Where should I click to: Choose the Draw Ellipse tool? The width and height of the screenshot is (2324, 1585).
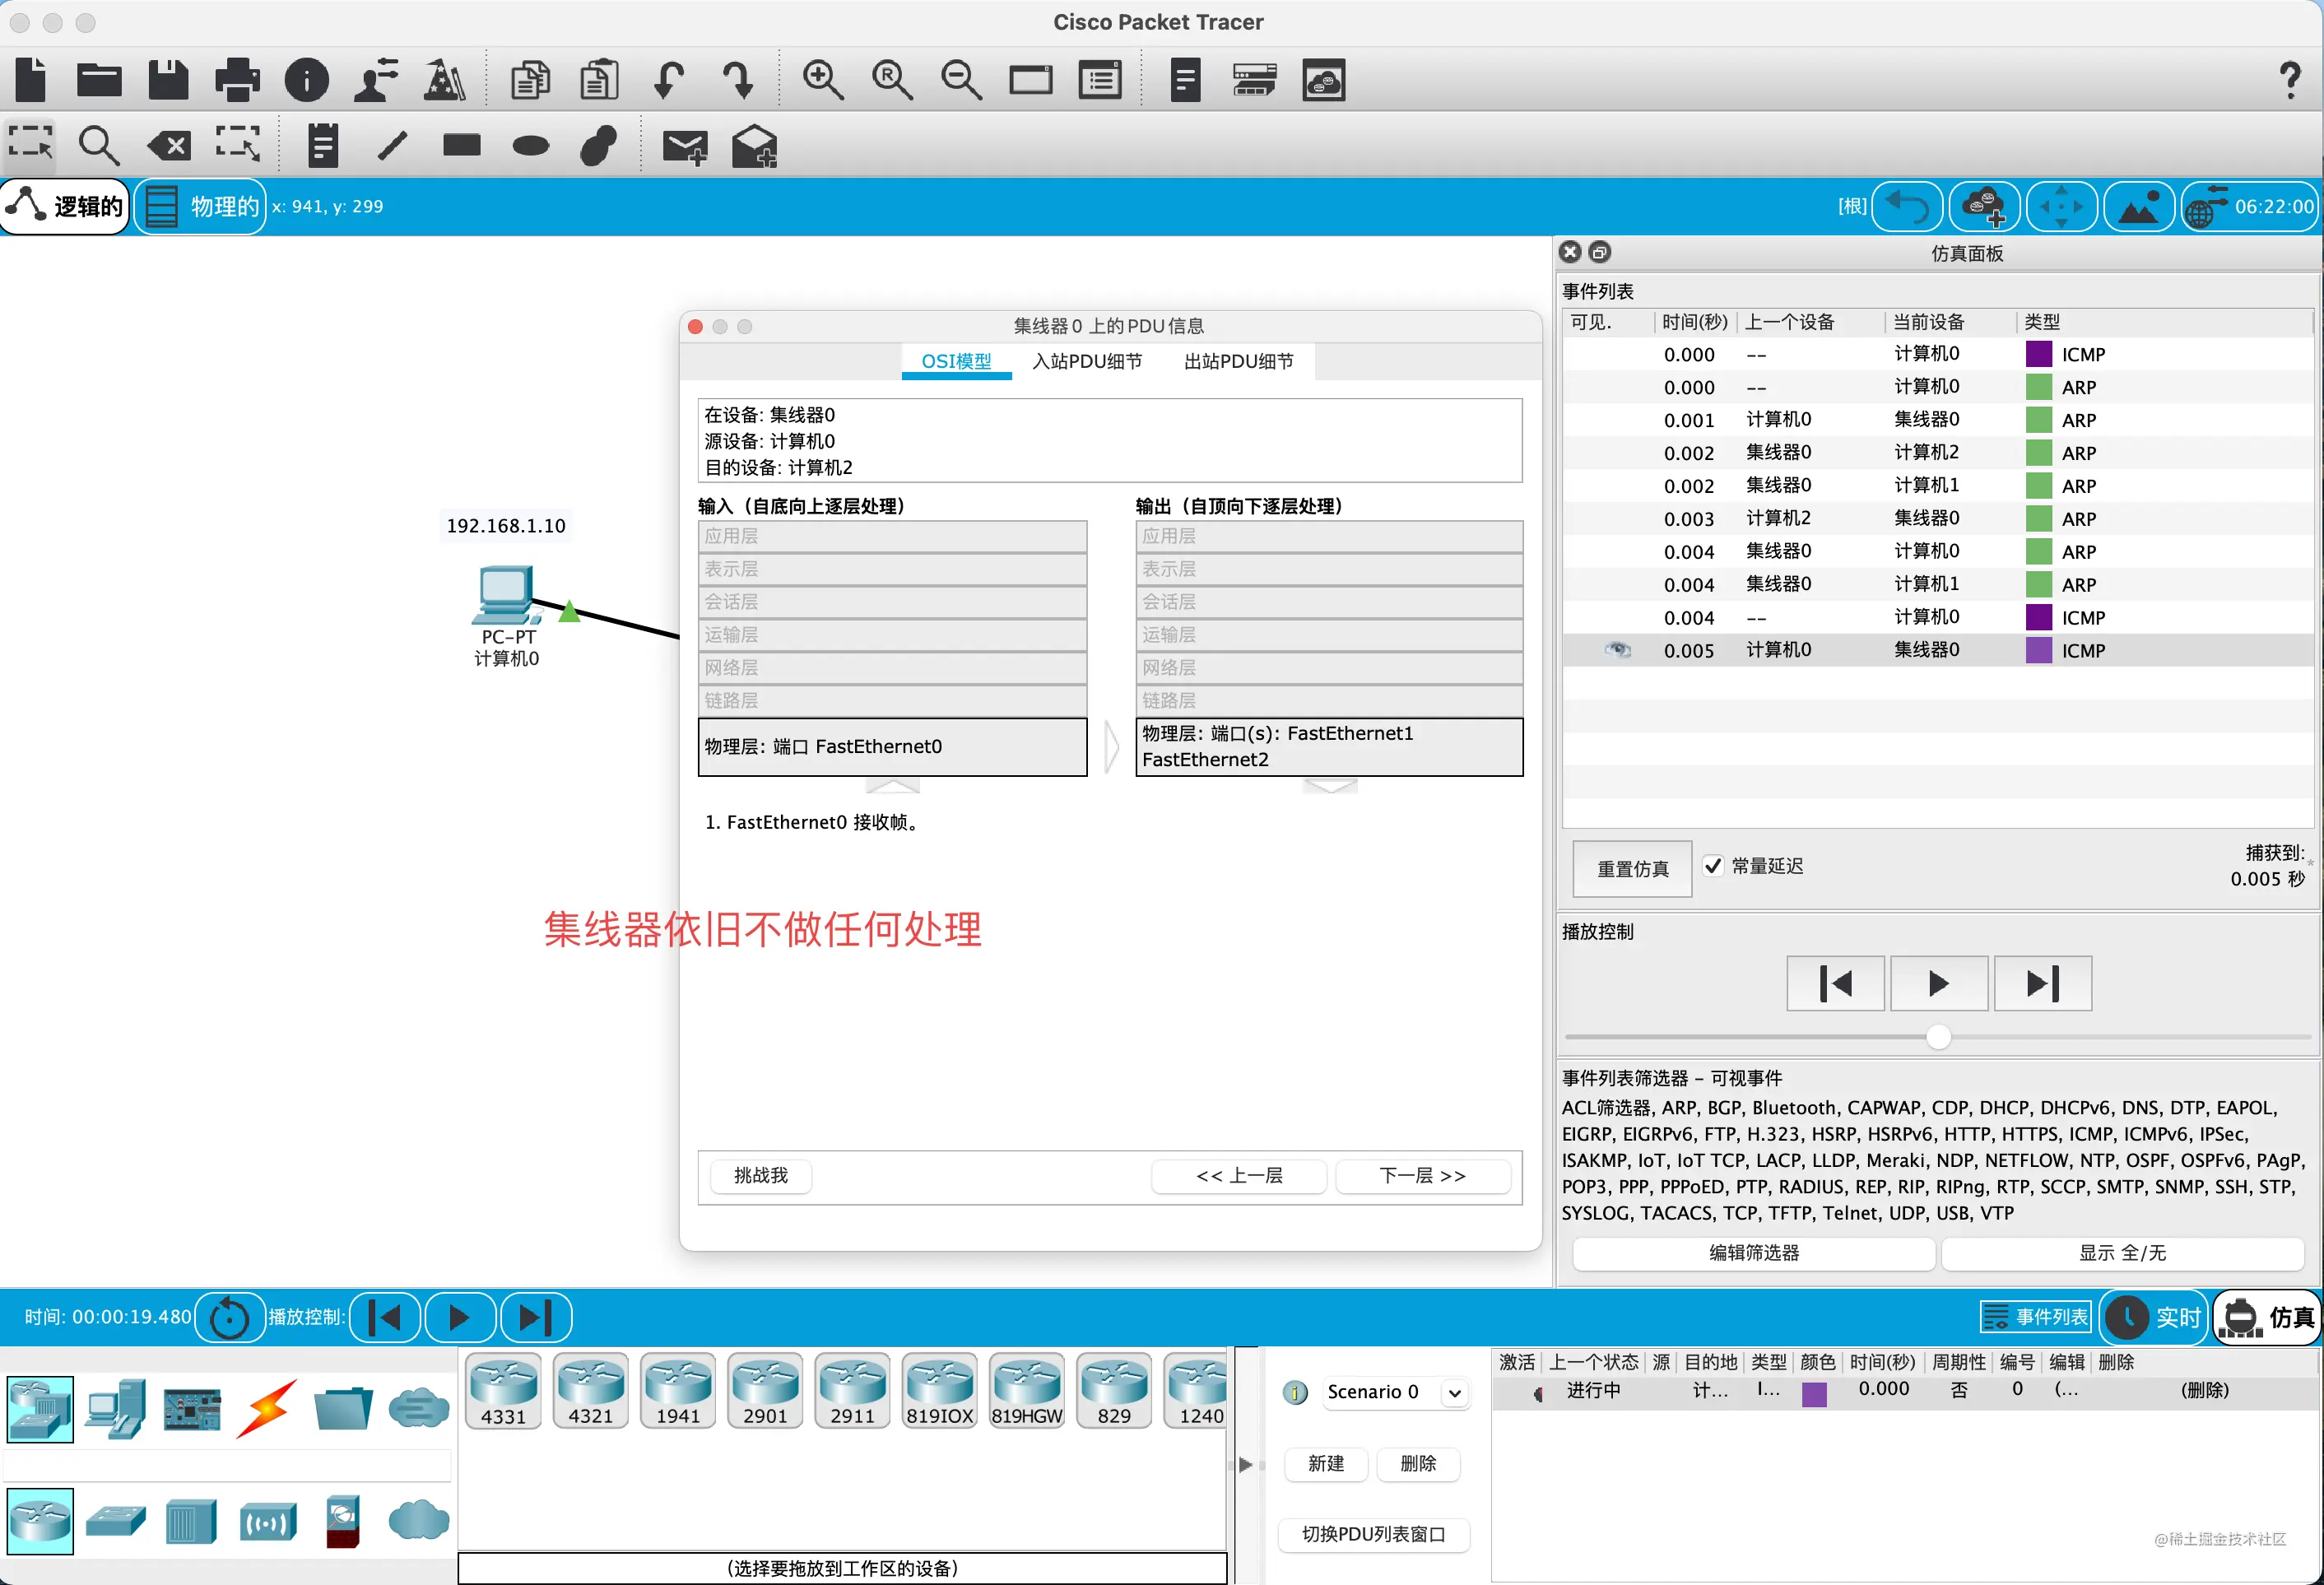[530, 146]
